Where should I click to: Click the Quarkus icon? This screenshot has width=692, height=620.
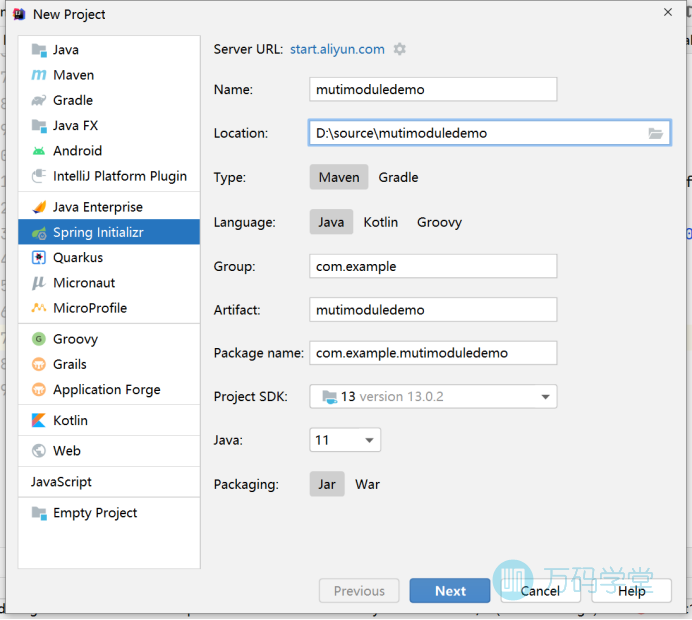tap(39, 258)
